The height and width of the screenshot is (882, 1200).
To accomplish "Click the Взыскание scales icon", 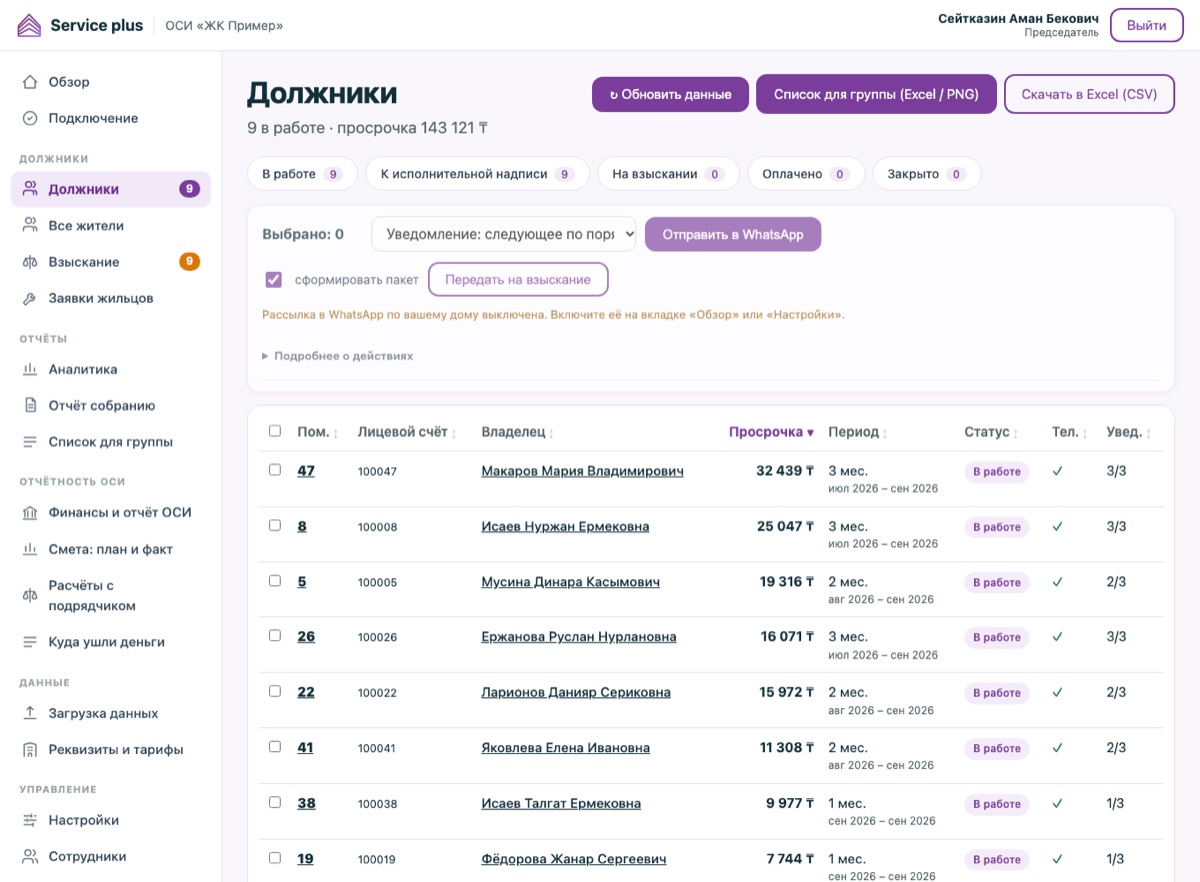I will 30,262.
